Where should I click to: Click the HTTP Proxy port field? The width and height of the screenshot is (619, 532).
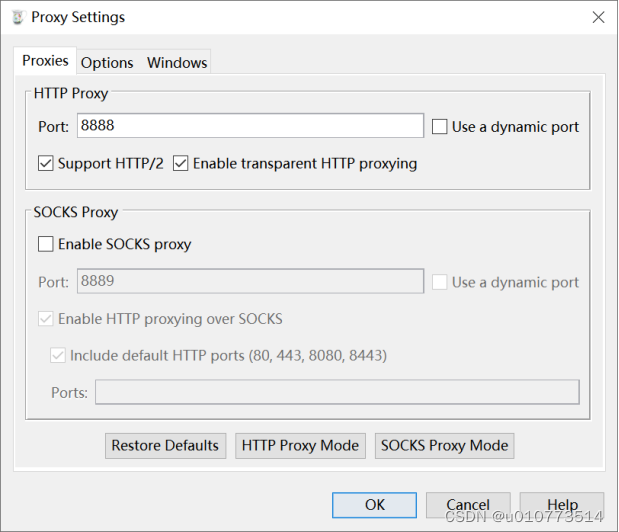[x=250, y=126]
